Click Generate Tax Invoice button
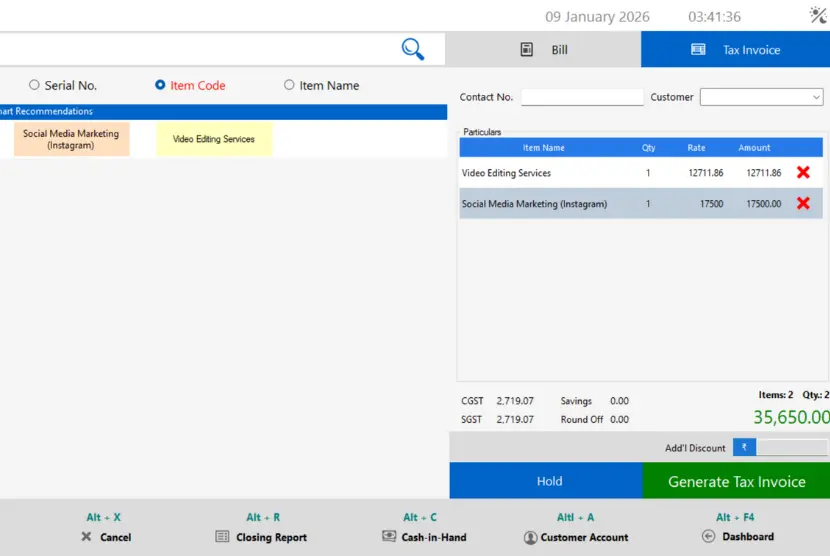The height and width of the screenshot is (556, 830). [736, 481]
